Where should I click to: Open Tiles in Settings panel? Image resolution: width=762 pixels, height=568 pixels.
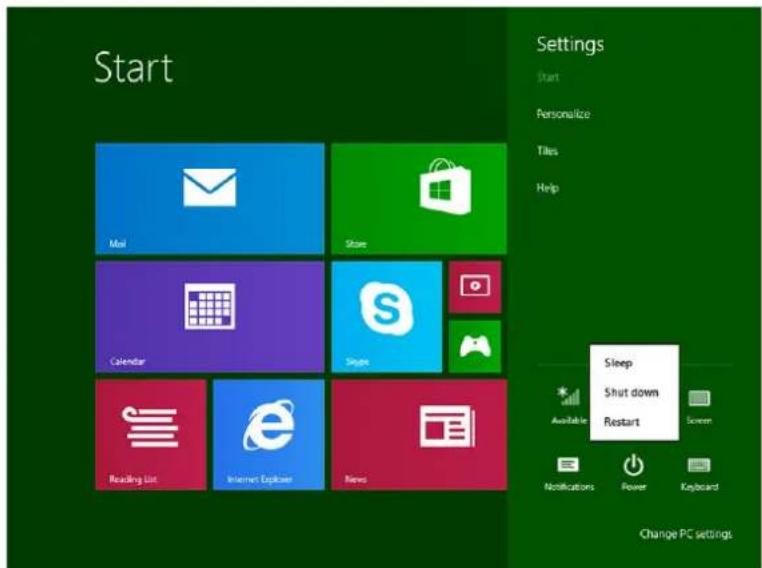[547, 151]
